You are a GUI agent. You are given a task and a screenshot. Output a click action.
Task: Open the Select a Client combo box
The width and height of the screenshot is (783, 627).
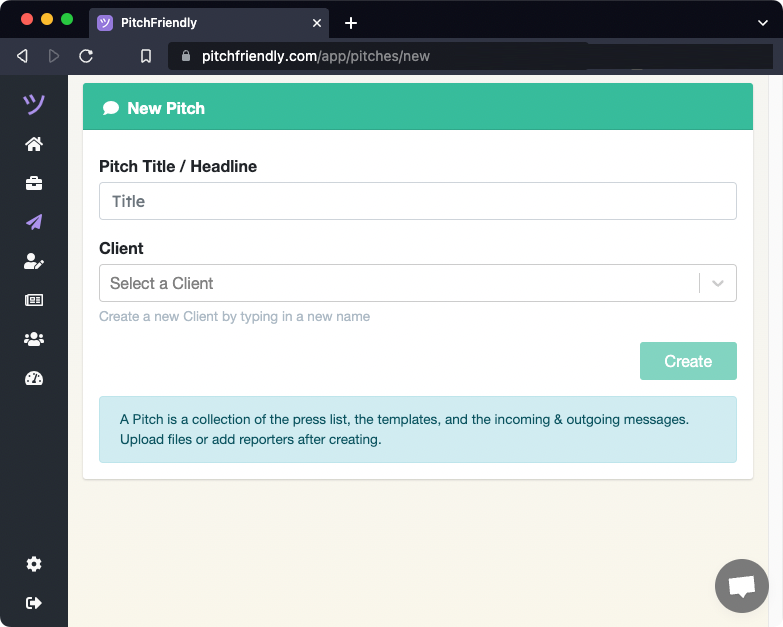(400, 283)
